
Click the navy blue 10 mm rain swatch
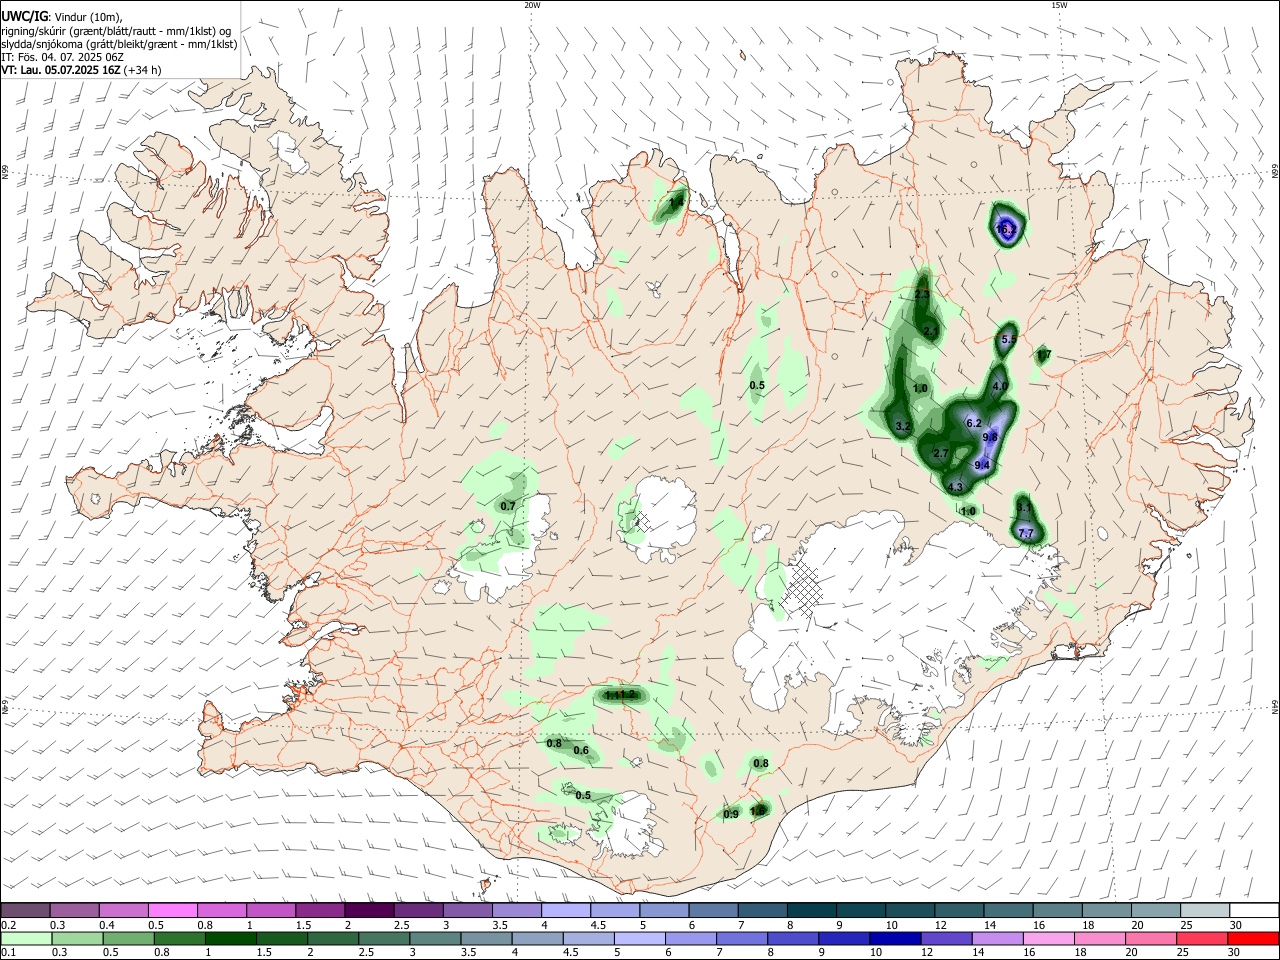click(x=895, y=939)
